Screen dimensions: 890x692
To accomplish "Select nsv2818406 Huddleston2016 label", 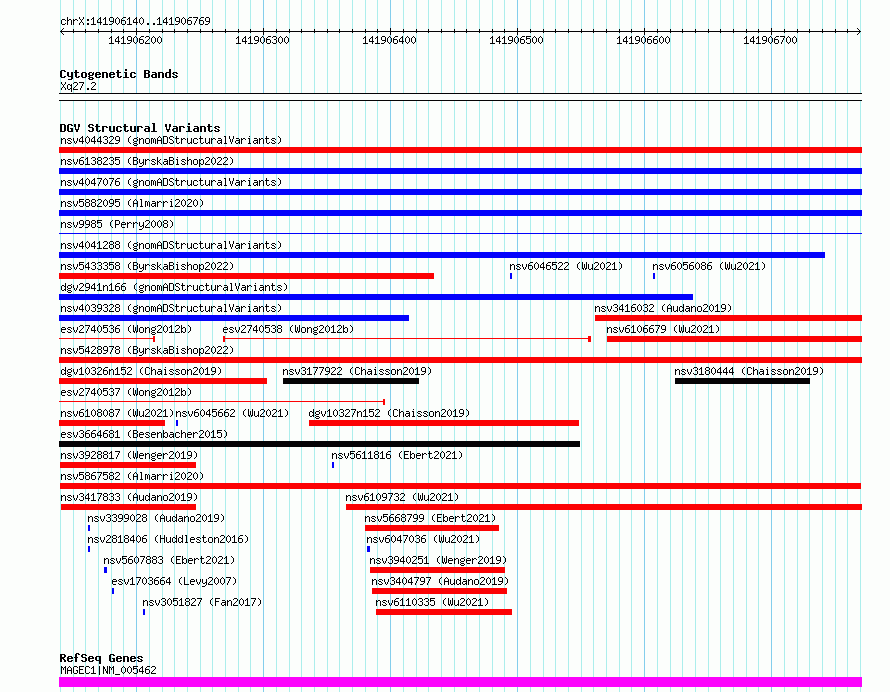I will [x=168, y=539].
